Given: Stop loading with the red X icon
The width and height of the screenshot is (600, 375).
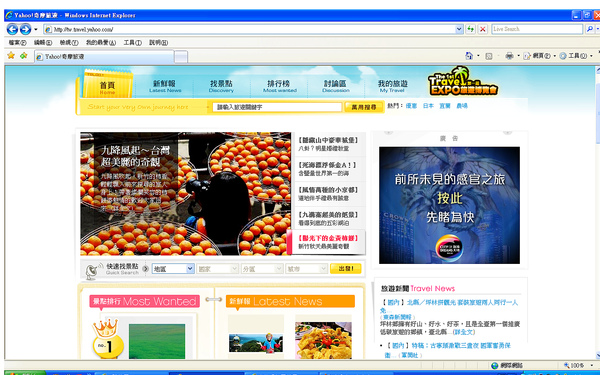Looking at the screenshot, I should click(483, 29).
